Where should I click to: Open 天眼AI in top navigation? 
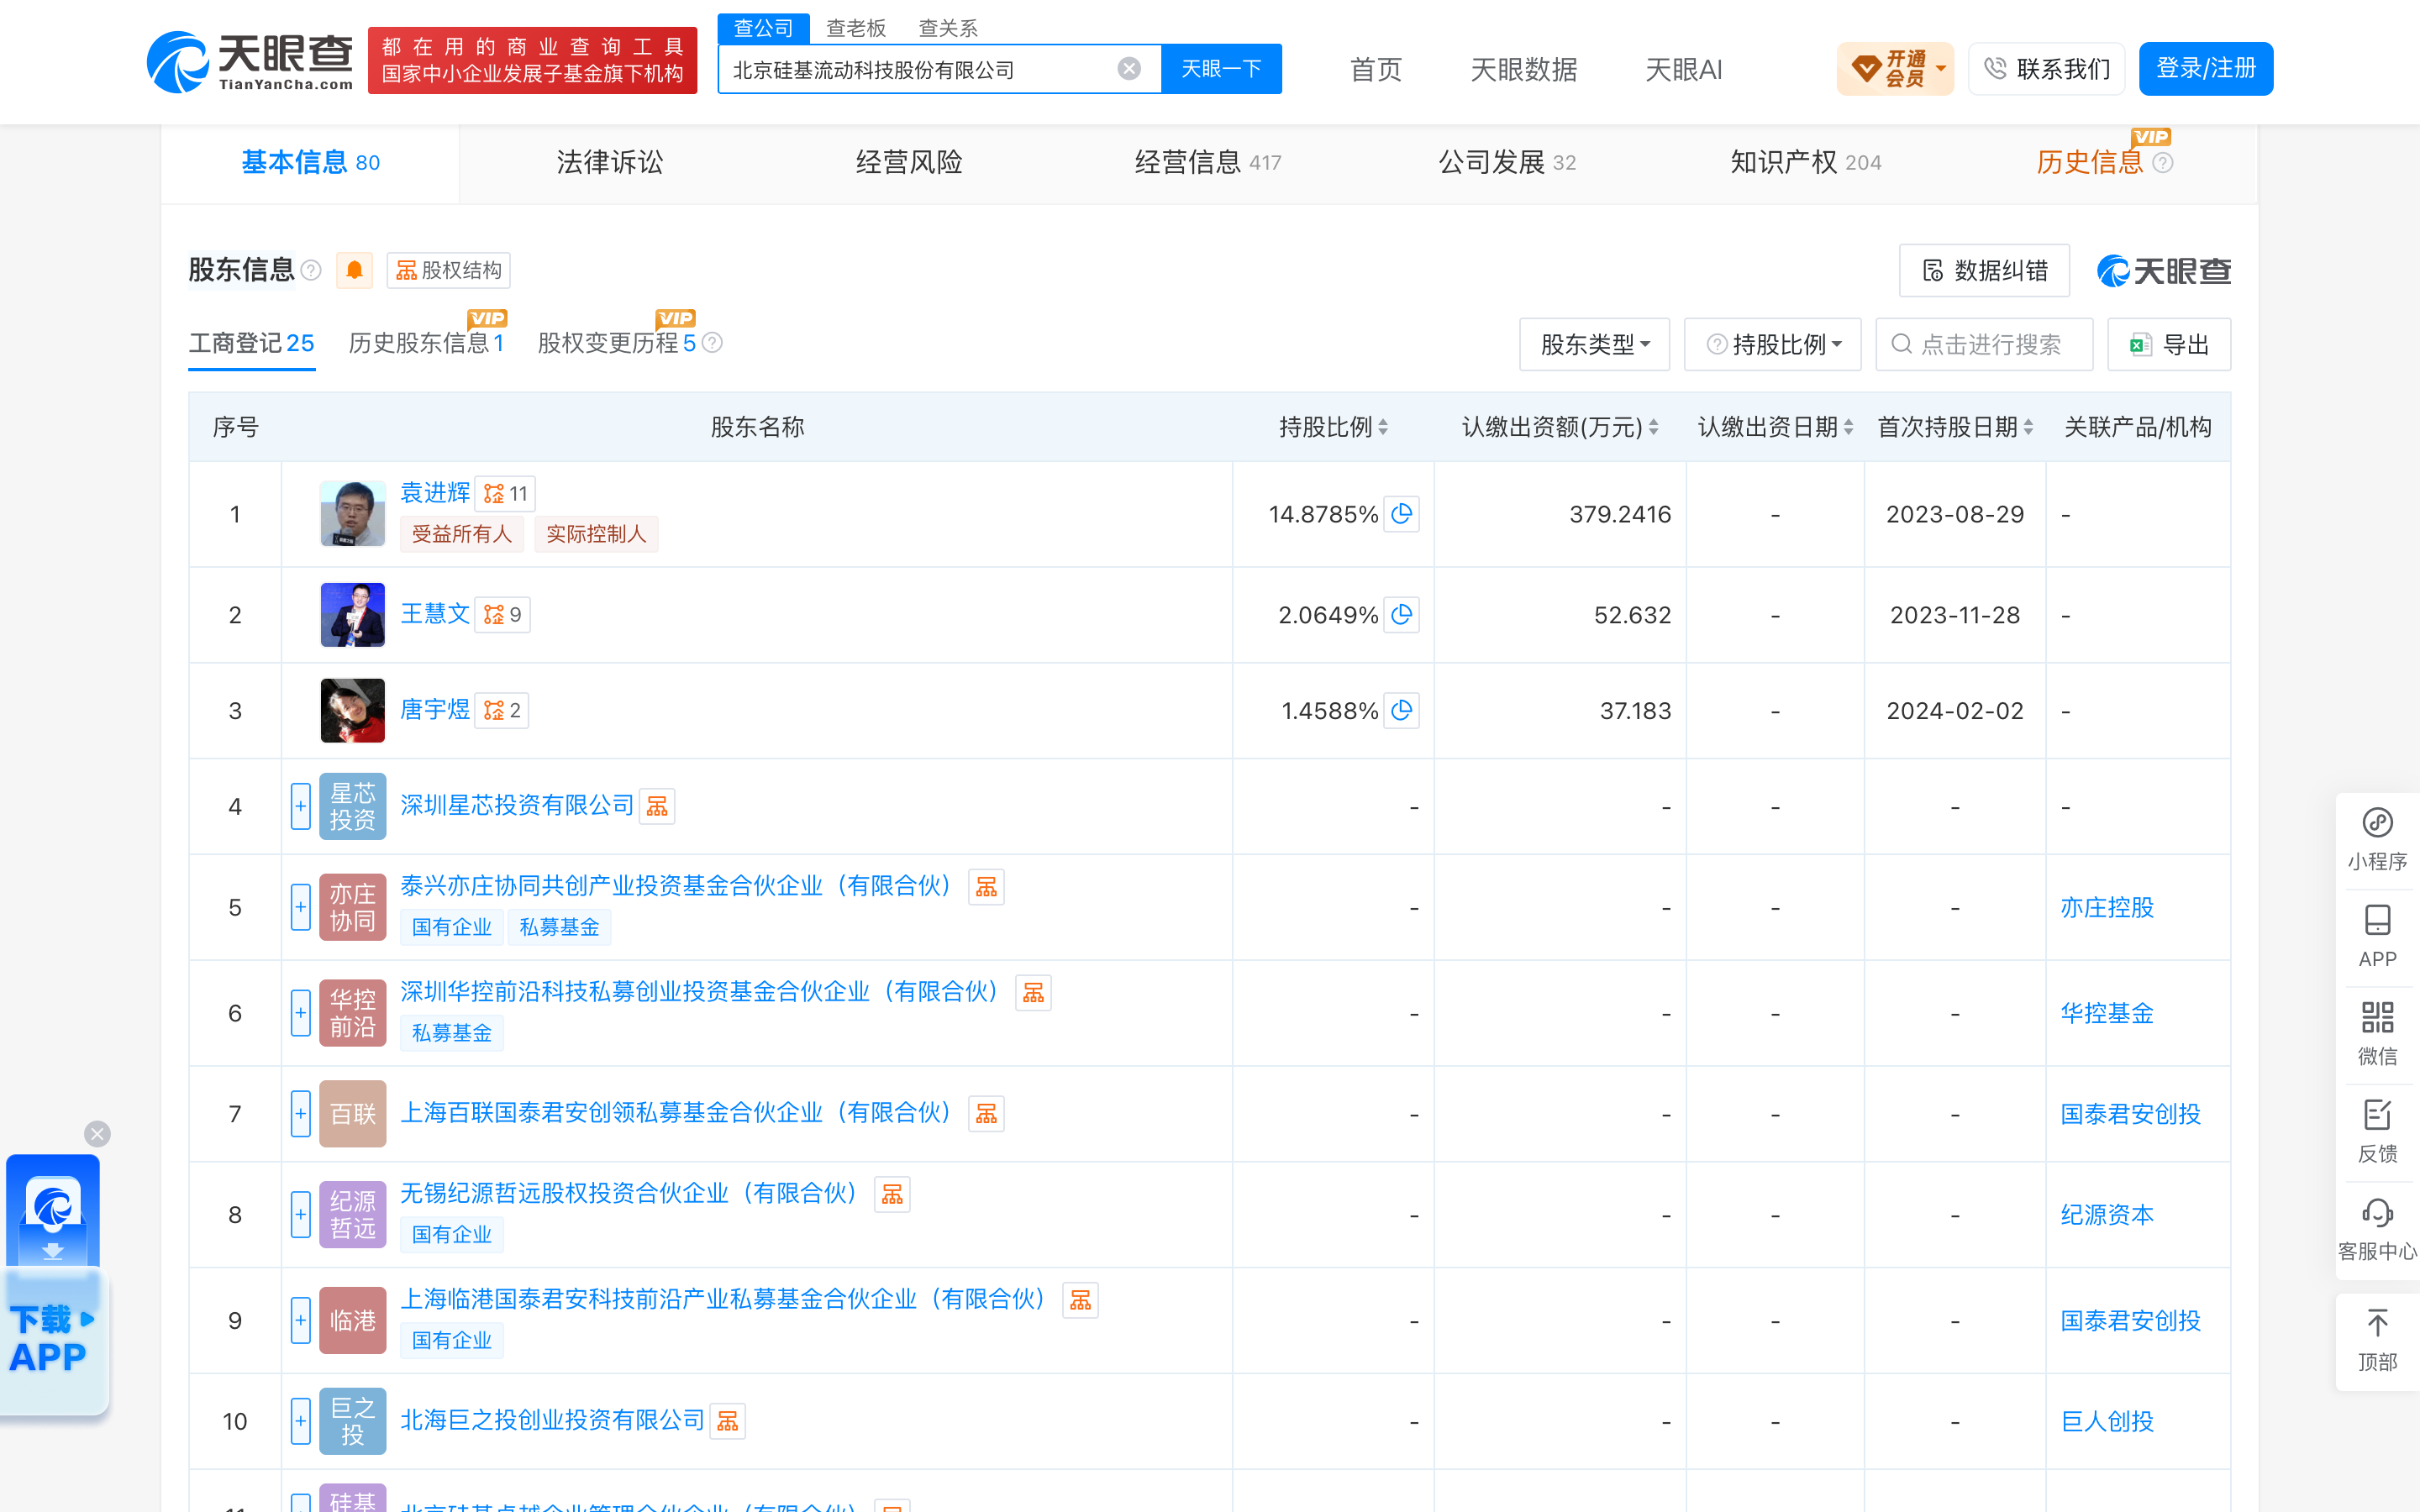click(x=1683, y=69)
